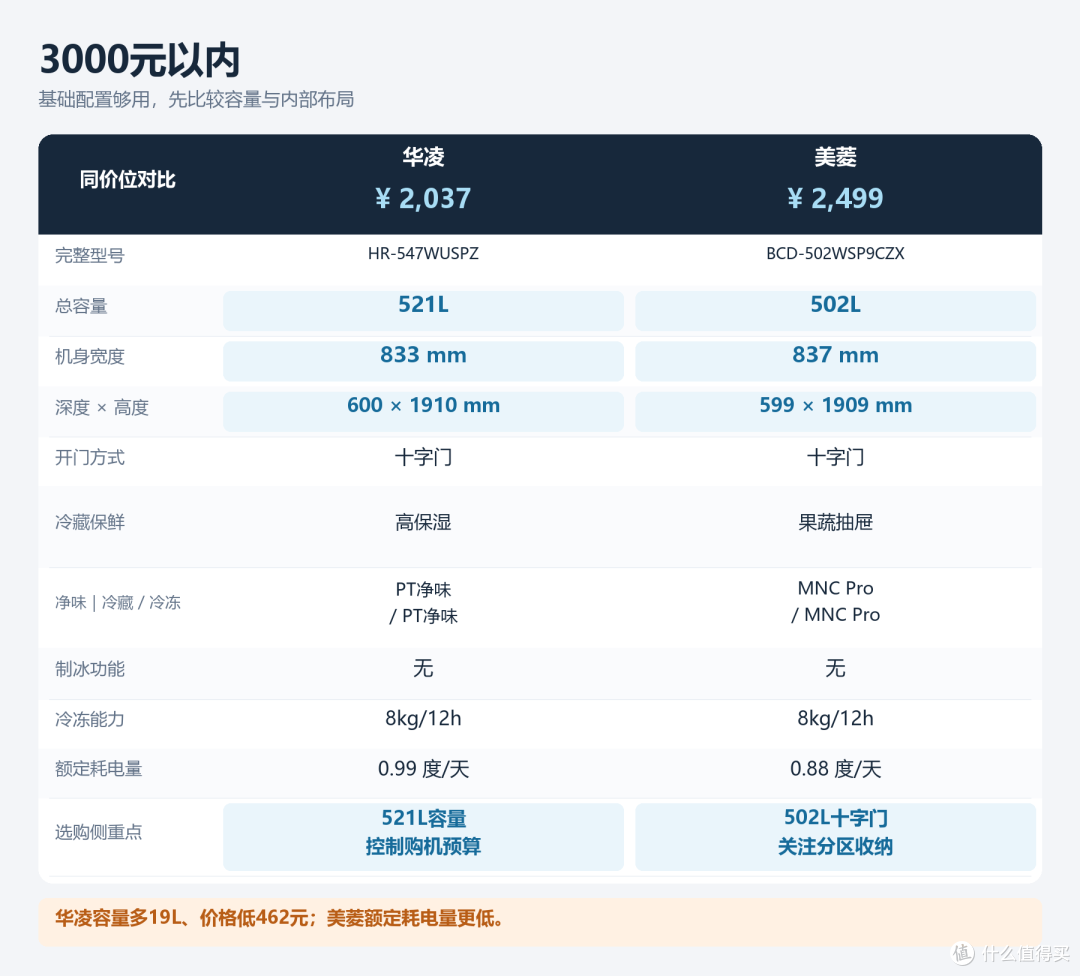The height and width of the screenshot is (976, 1080).
Task: Click '无' in the 华凌 ice-making cell
Action: tap(423, 668)
